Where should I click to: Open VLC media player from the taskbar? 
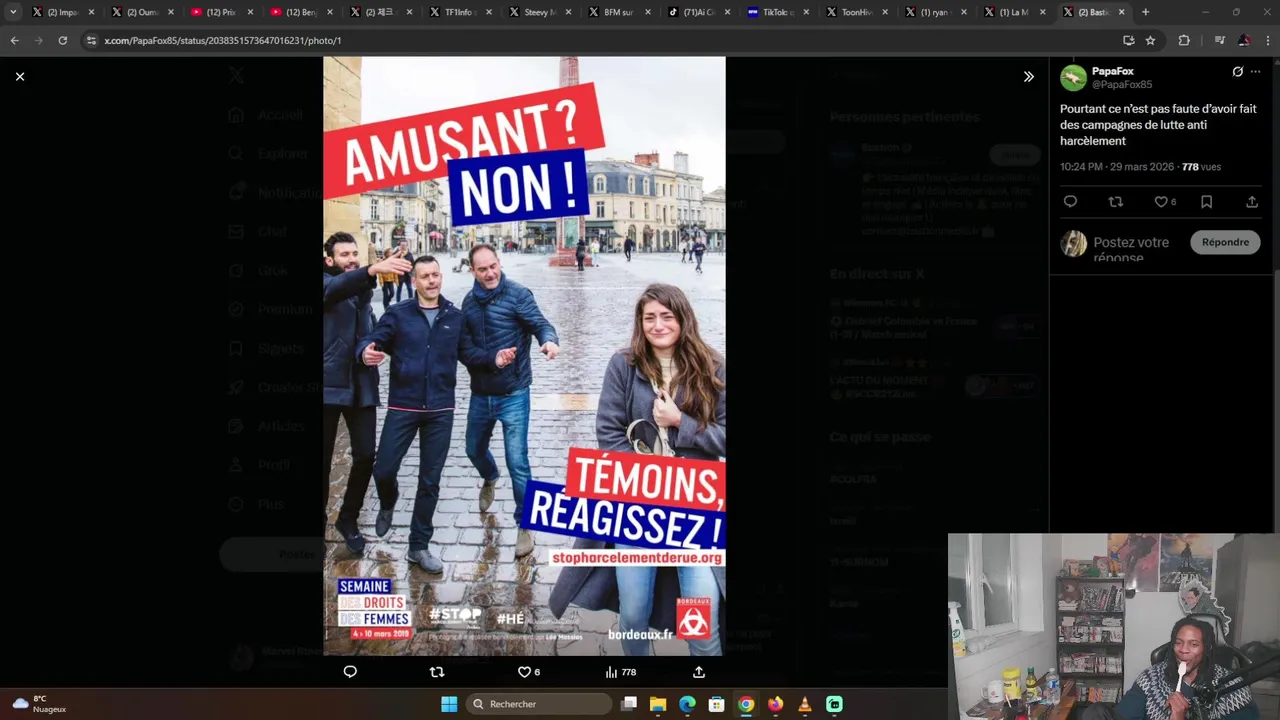(804, 704)
